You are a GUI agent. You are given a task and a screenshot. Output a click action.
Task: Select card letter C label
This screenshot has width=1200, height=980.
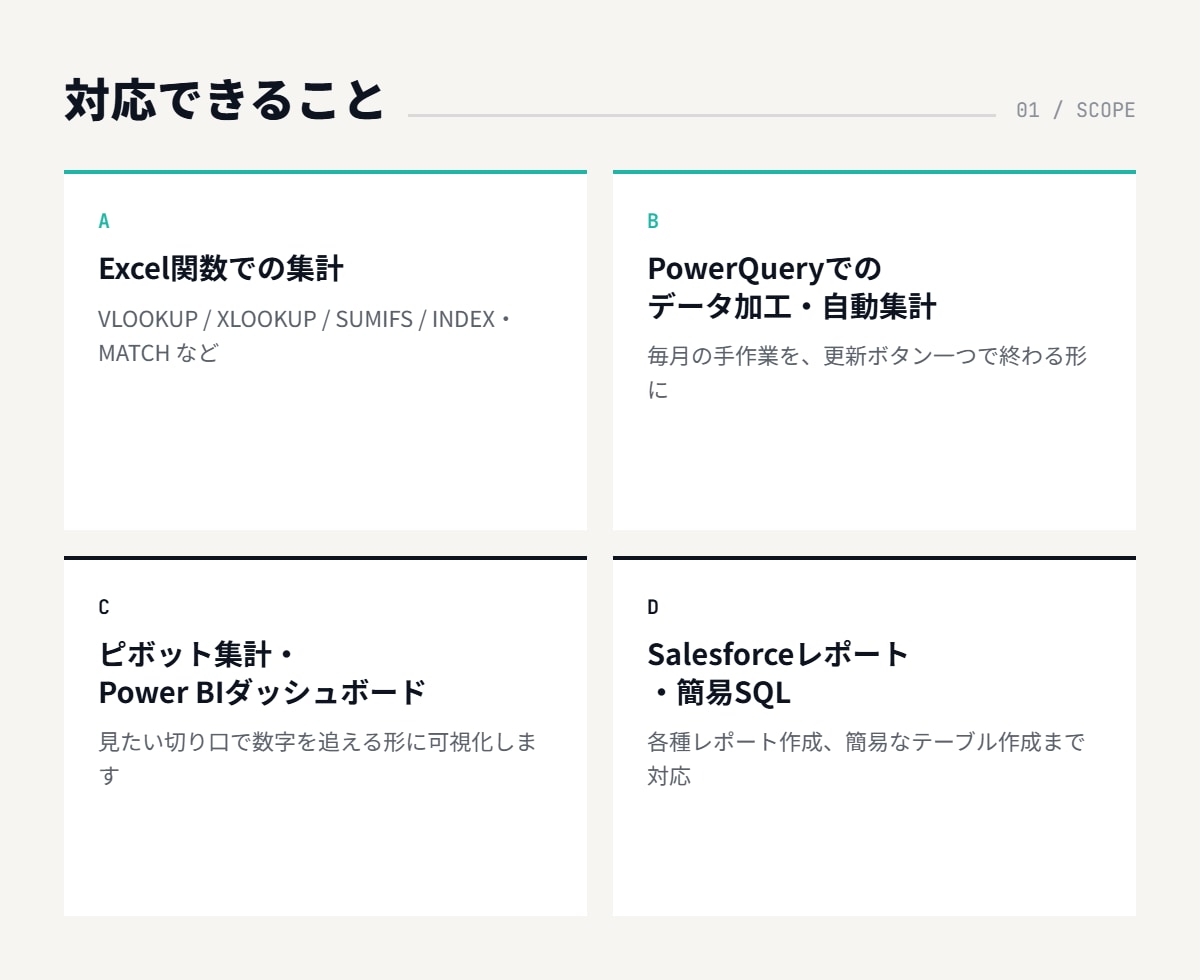(x=104, y=607)
